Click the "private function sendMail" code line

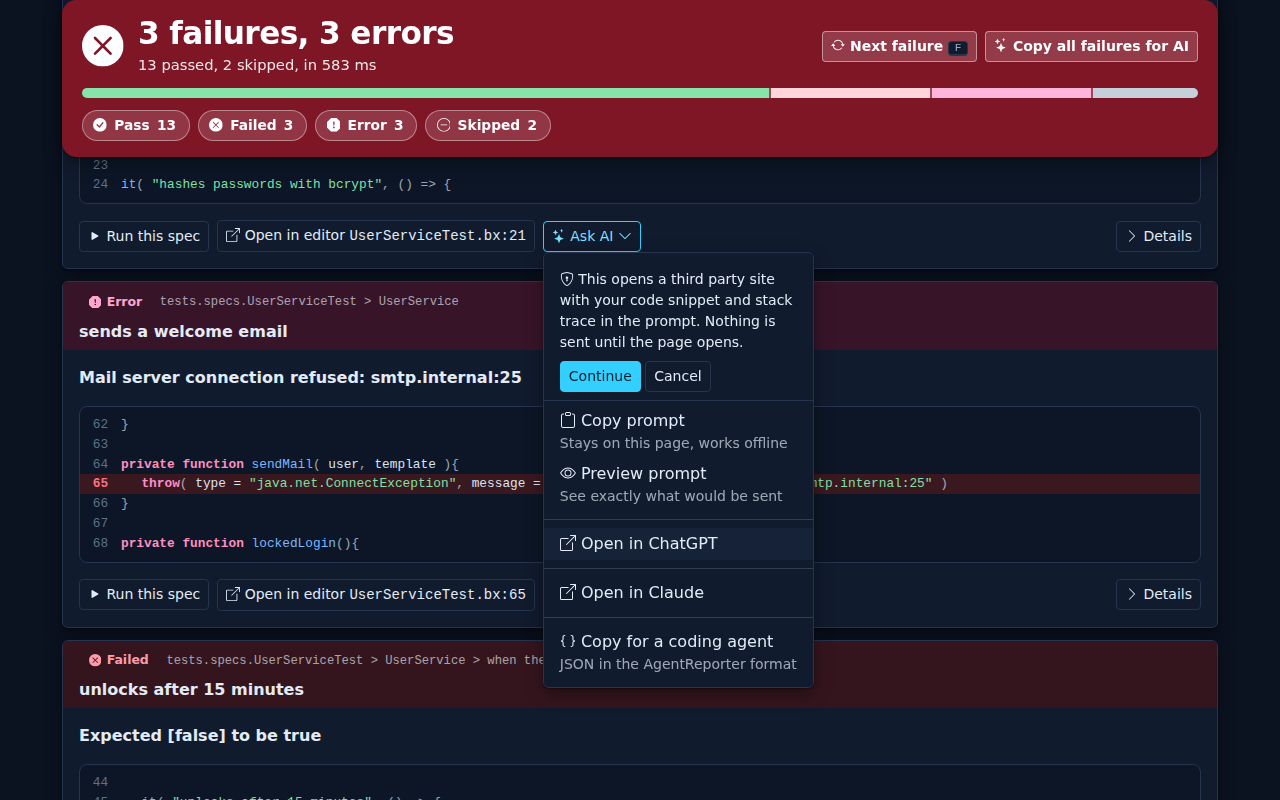[289, 464]
